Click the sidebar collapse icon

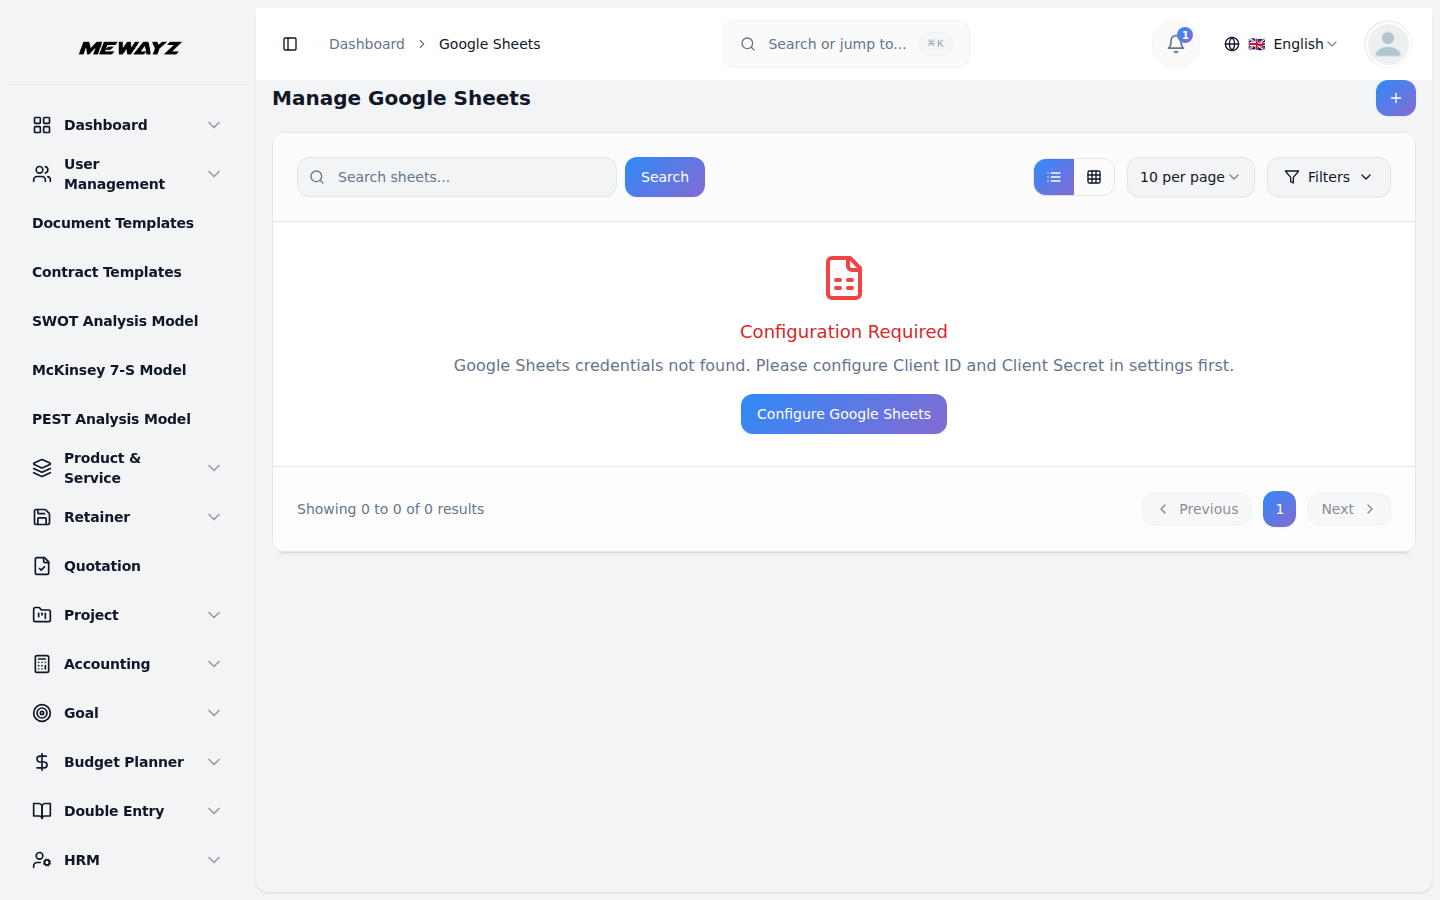(x=290, y=44)
